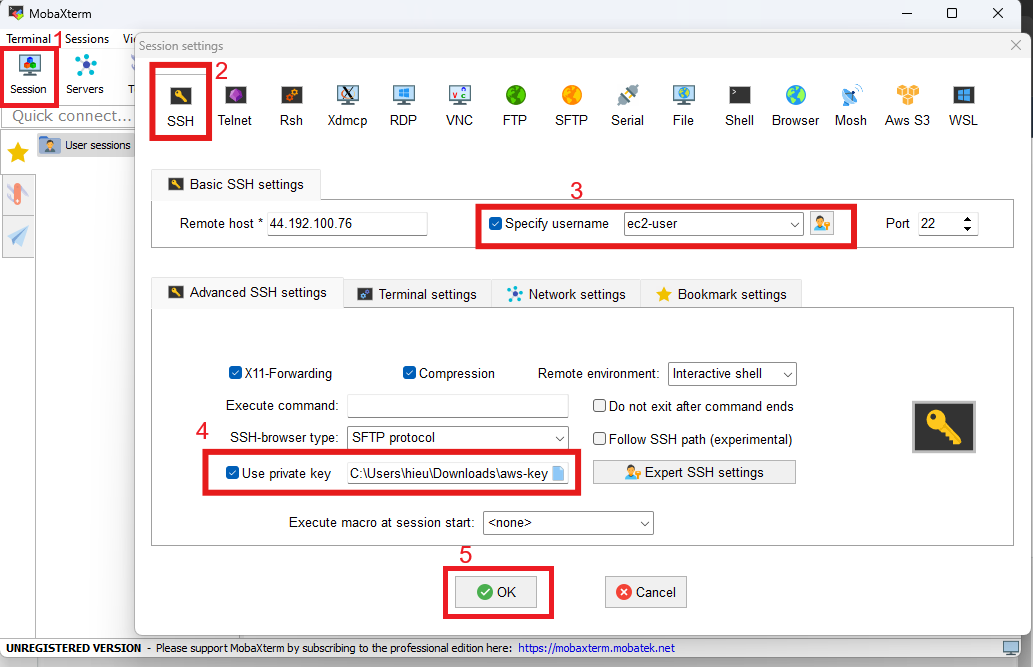This screenshot has width=1033, height=667.
Task: Choose the Aws S3 session type
Action: point(907,105)
